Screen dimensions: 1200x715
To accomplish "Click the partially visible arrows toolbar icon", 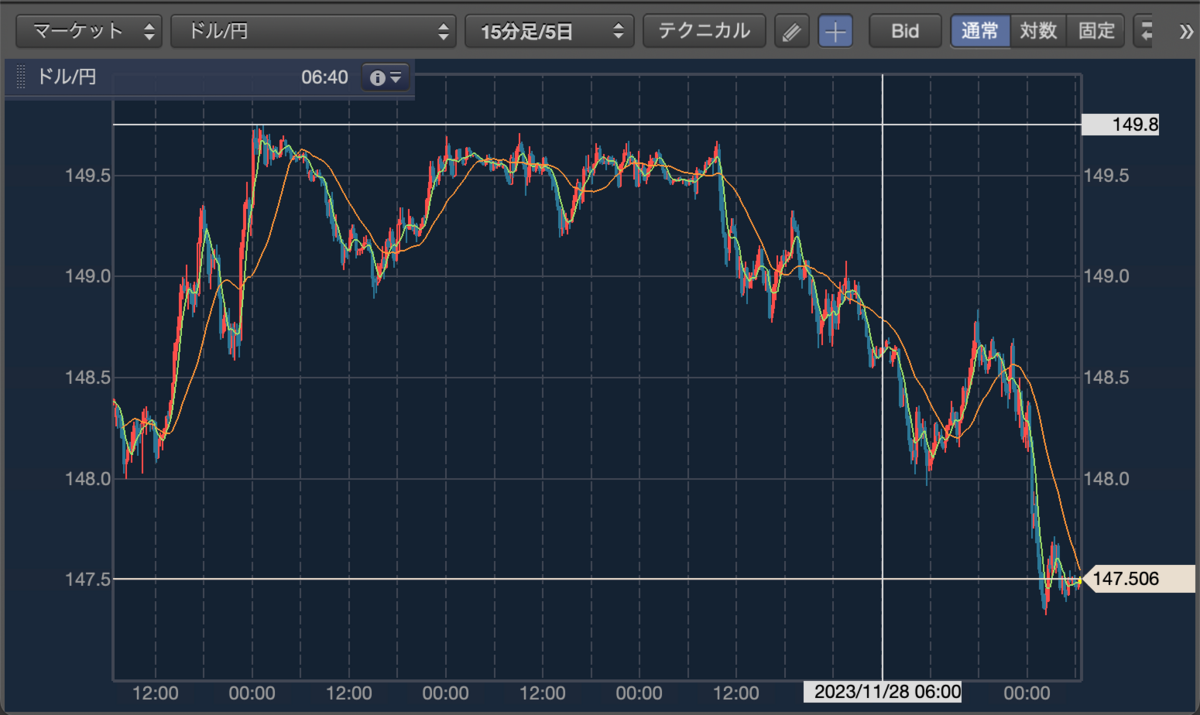I will click(x=1145, y=31).
